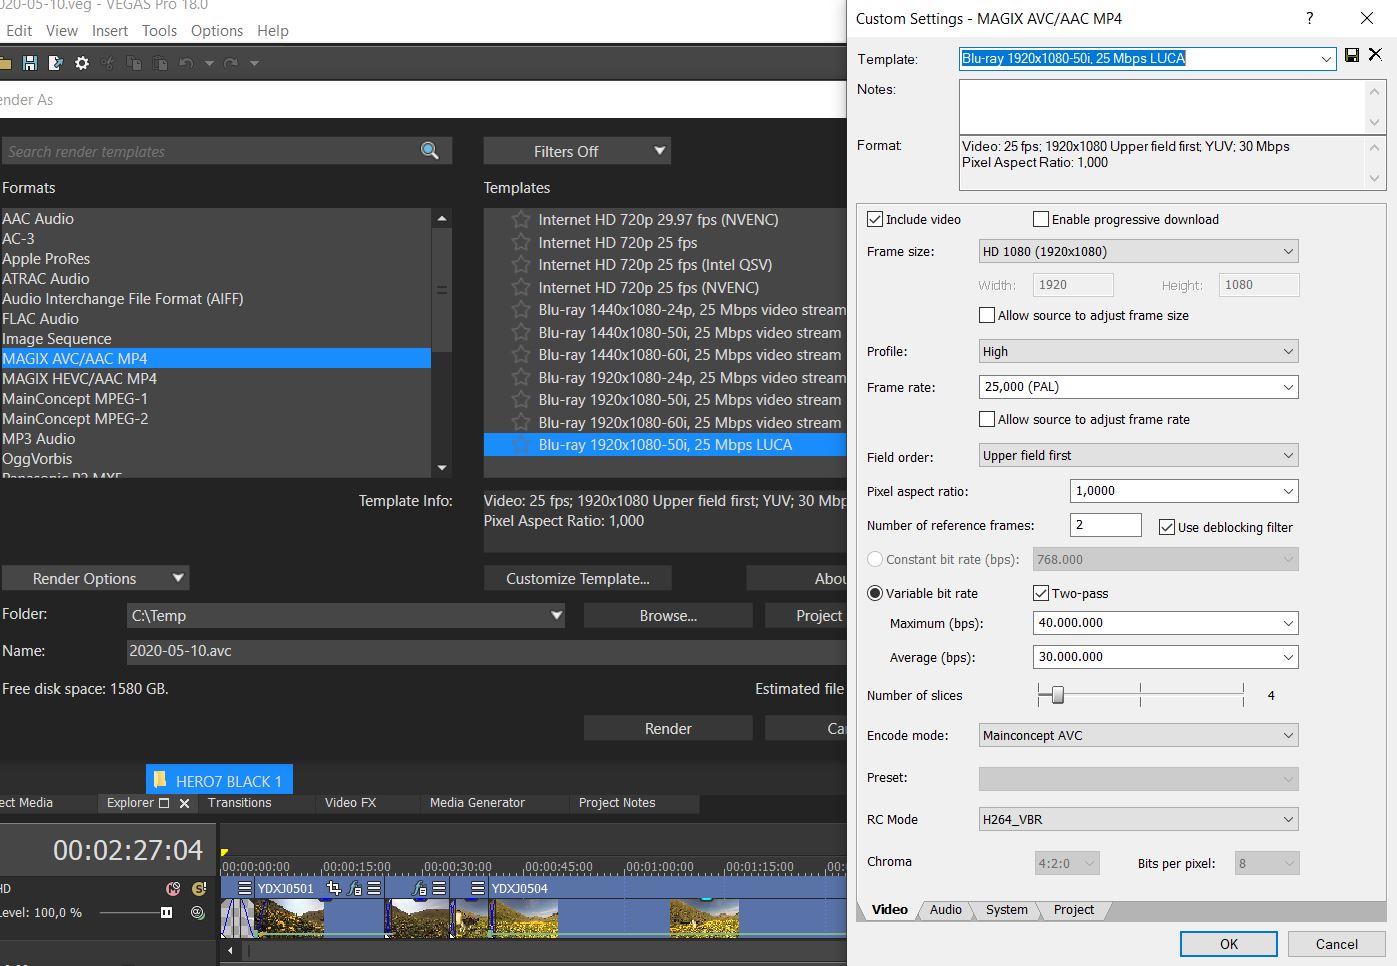The width and height of the screenshot is (1397, 966).
Task: Click the Render button
Action: (x=668, y=728)
